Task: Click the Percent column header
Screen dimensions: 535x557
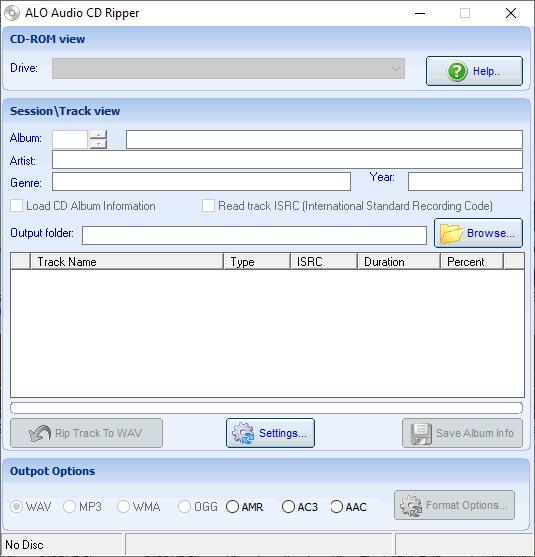Action: 472,262
